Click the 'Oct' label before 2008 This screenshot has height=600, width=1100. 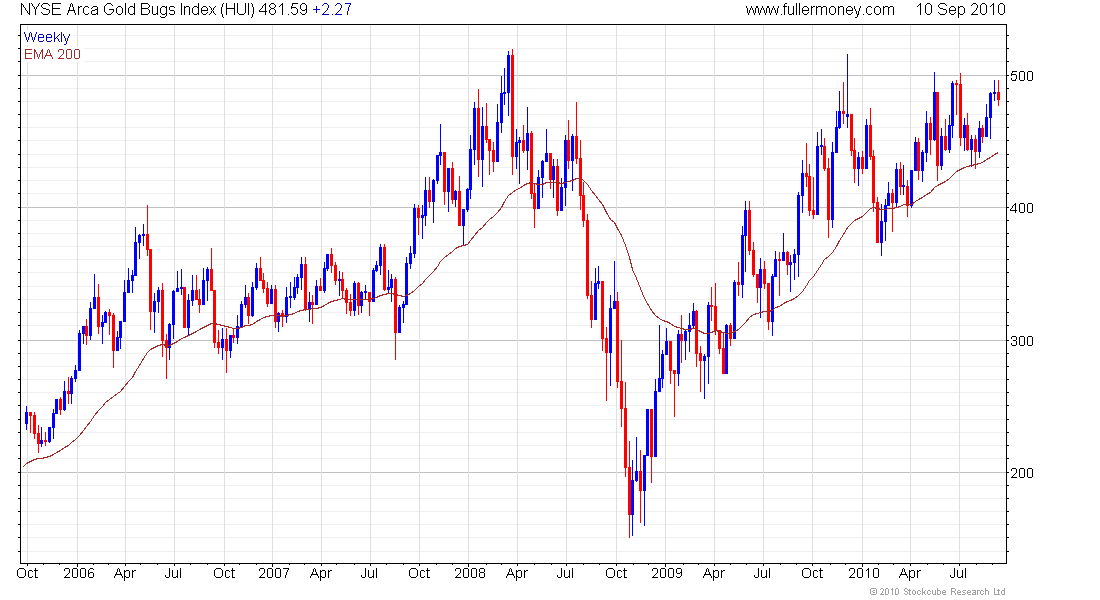coord(419,573)
